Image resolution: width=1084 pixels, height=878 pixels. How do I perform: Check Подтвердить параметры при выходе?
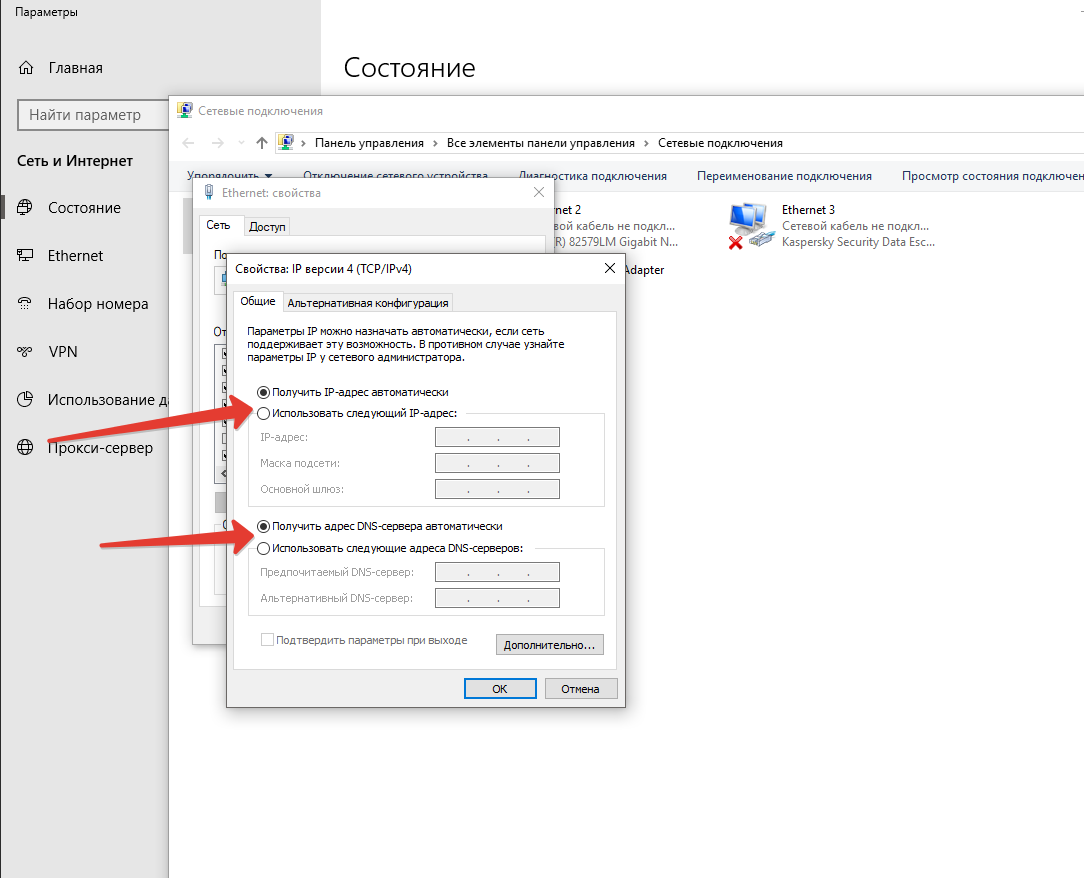pyautogui.click(x=267, y=639)
